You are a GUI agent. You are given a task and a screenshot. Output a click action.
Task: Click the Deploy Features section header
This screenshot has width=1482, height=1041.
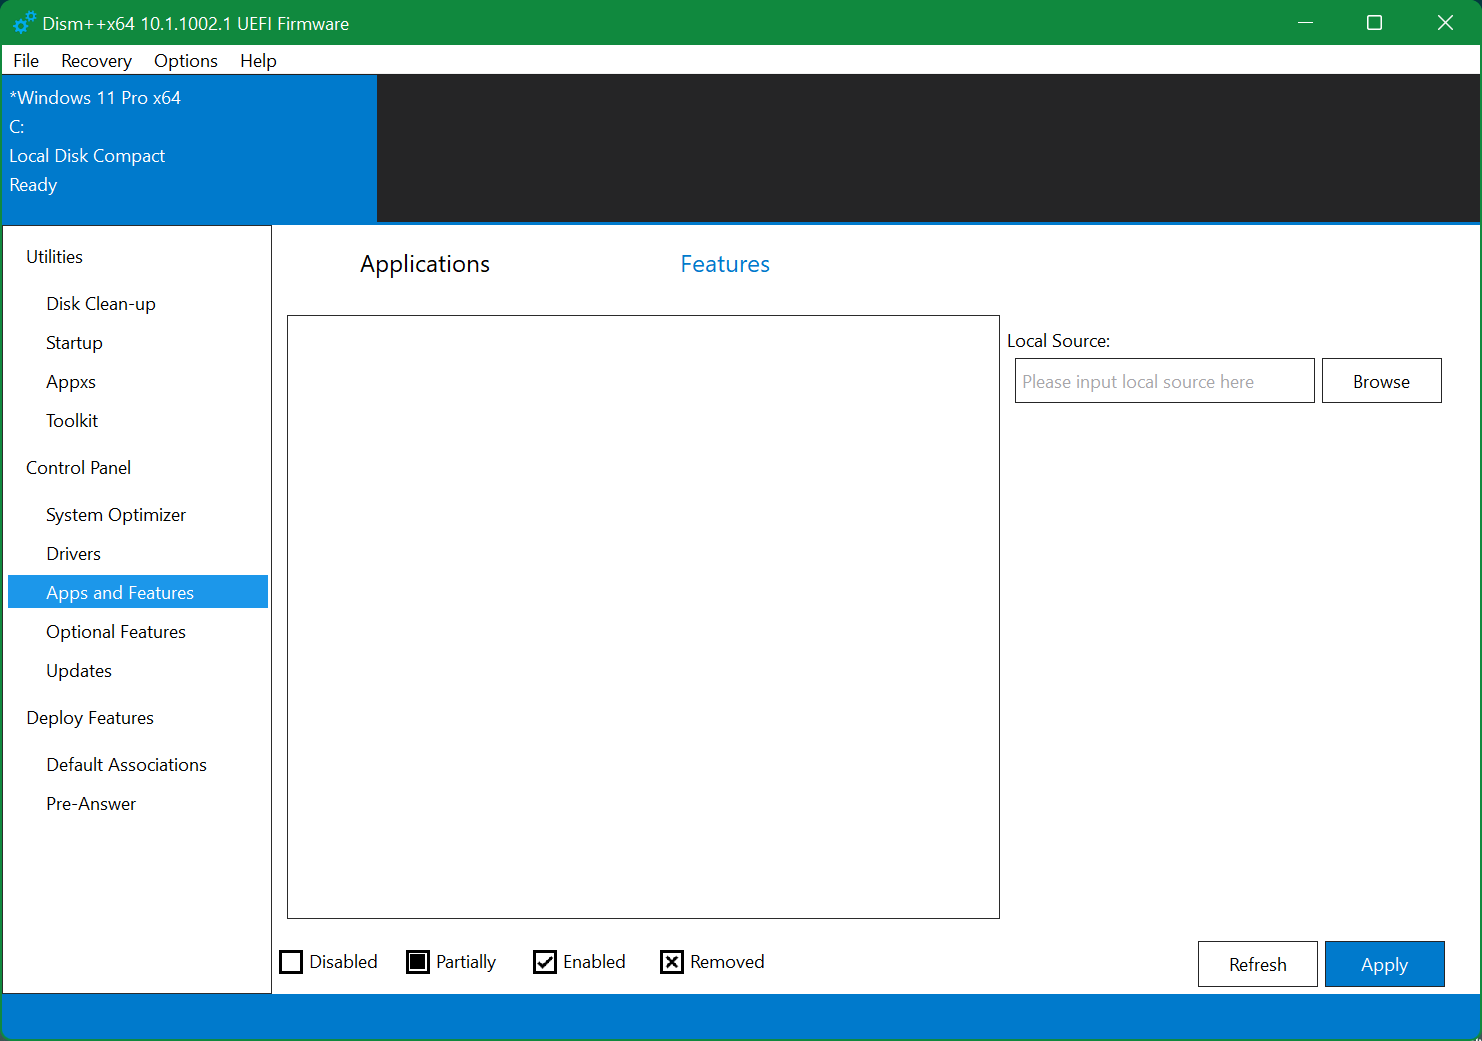tap(90, 718)
